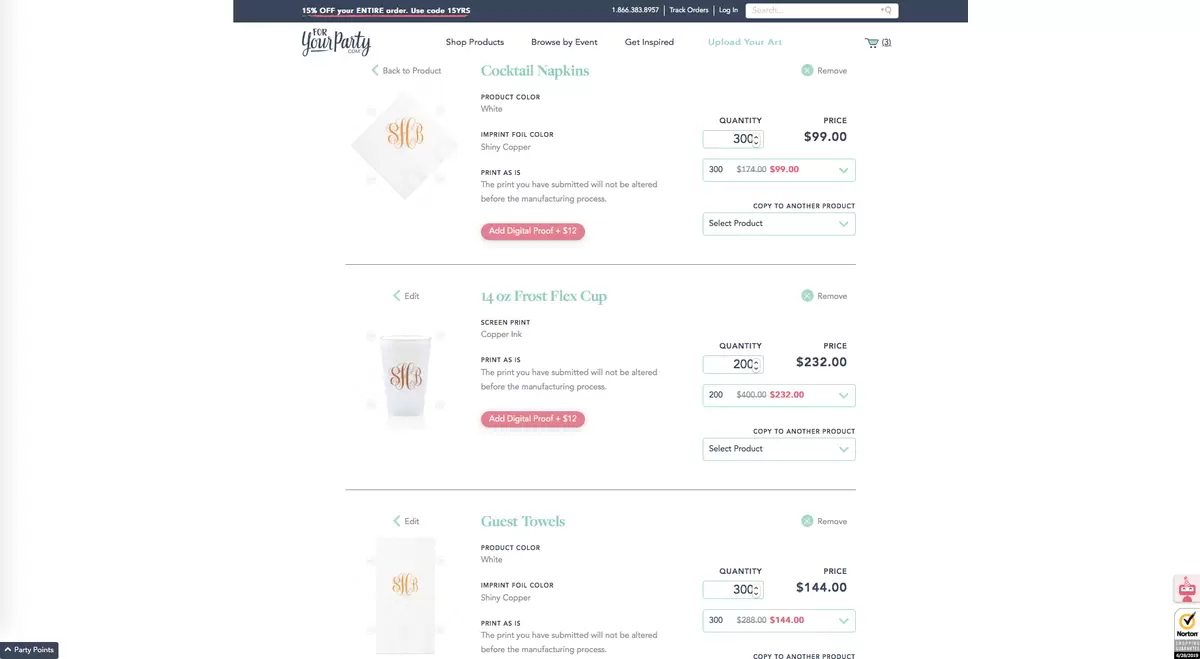Go back to product via arrow

(x=375, y=71)
